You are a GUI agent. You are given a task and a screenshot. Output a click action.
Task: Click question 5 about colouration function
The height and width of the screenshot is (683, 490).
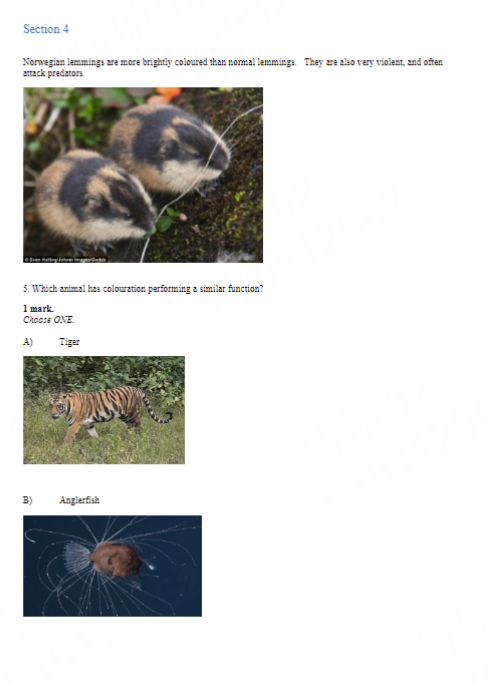pos(143,289)
